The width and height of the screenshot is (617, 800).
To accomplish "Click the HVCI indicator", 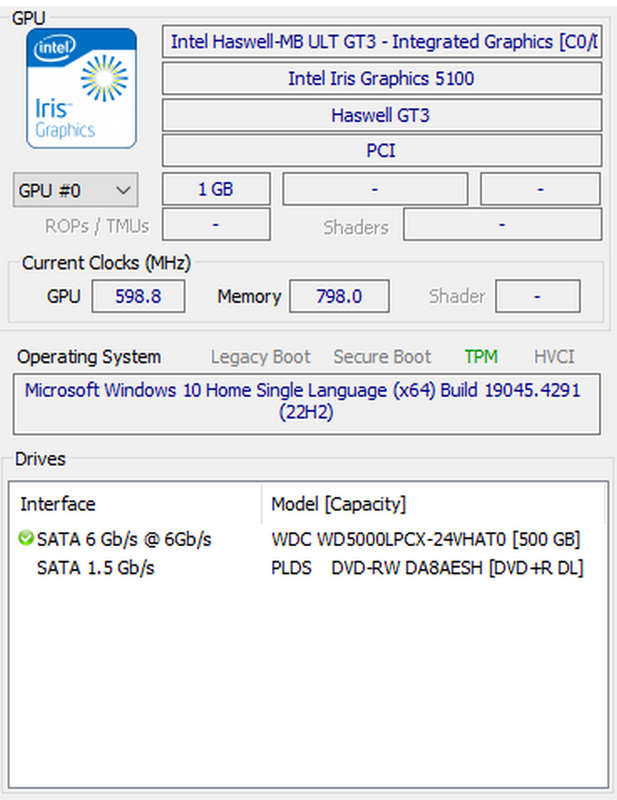I will coord(554,357).
